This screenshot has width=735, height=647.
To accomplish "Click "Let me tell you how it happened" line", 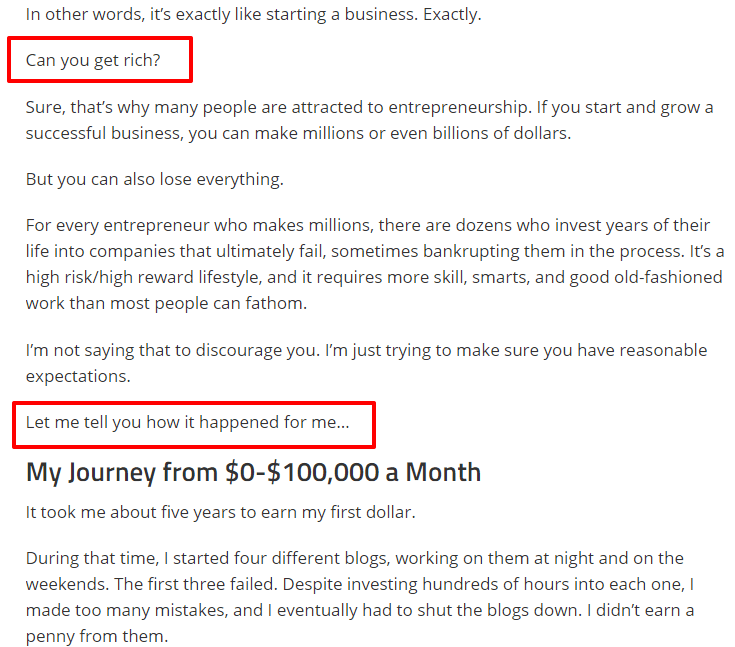I will pyautogui.click(x=188, y=422).
